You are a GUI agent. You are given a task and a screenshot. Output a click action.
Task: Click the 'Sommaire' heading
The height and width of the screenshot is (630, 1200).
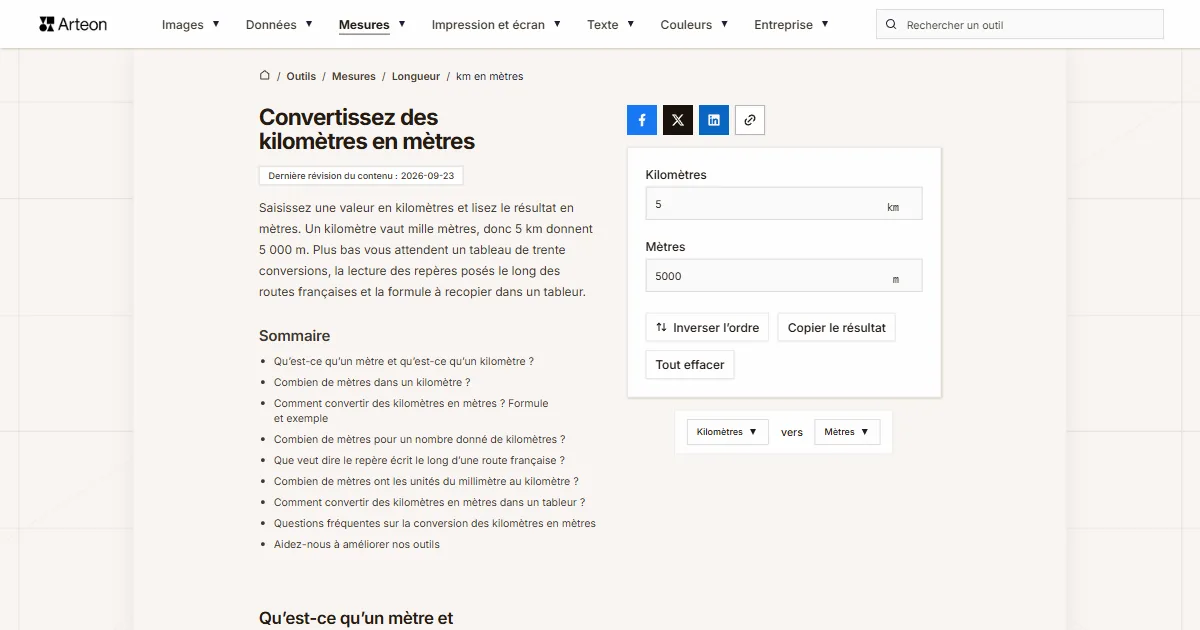[x=294, y=336]
